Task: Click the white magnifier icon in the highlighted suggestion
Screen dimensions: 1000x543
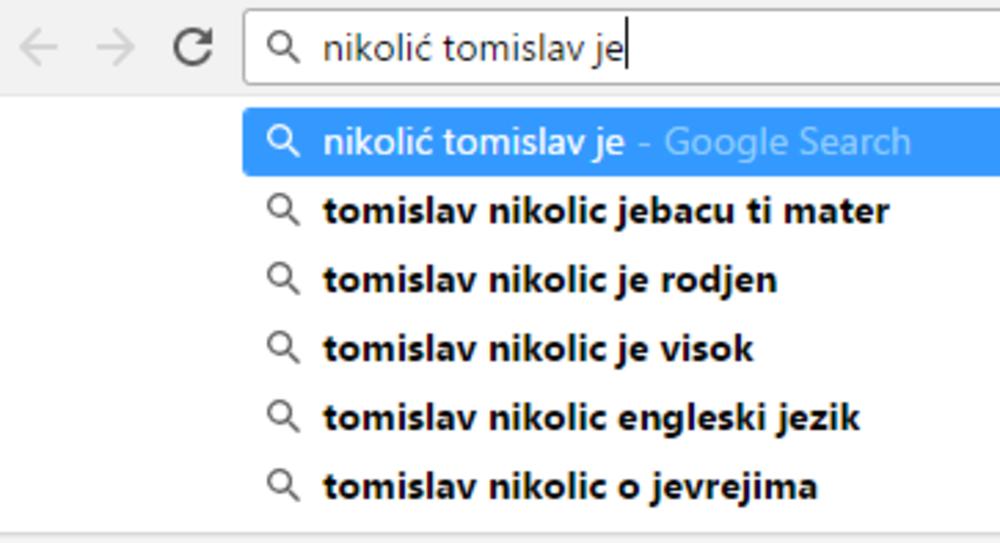Action: click(x=284, y=142)
